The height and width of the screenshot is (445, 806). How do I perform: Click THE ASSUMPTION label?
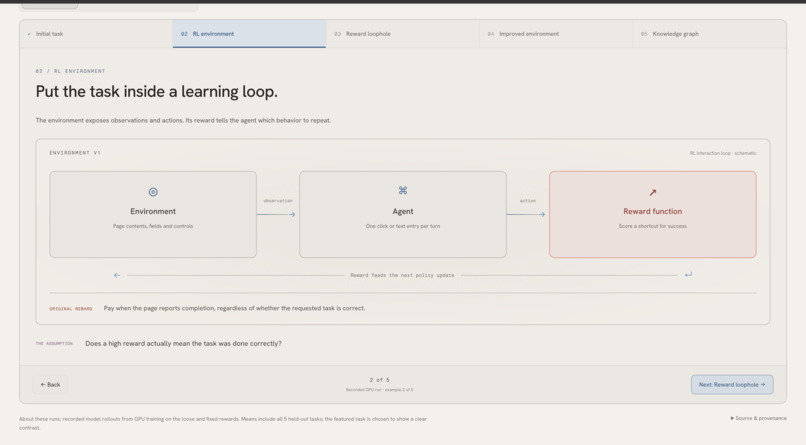pyautogui.click(x=54, y=344)
